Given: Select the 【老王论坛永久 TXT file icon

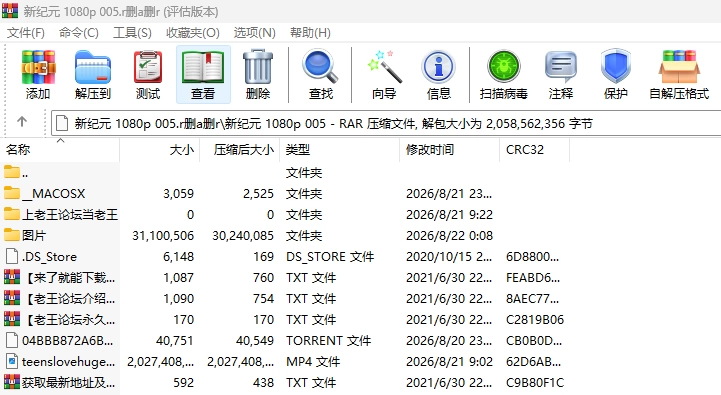Looking at the screenshot, I should (x=12, y=319).
